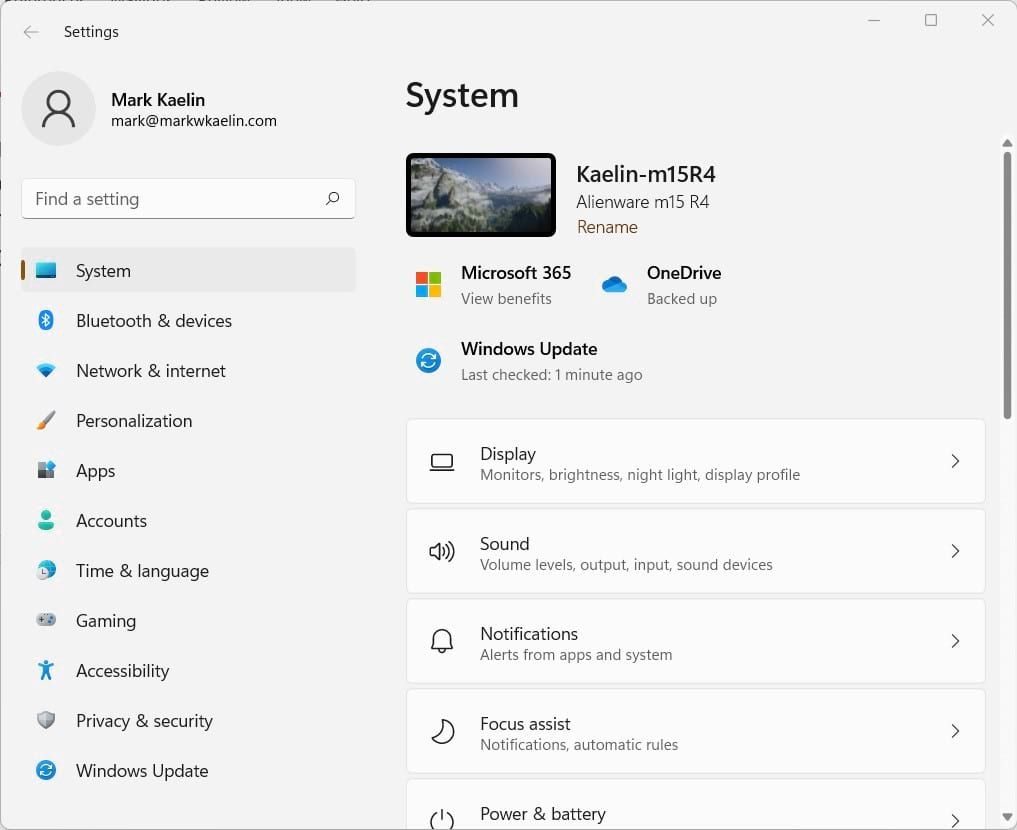Screen dimensions: 1017x830
Task: Click the OneDrive cloud icon
Action: [614, 284]
